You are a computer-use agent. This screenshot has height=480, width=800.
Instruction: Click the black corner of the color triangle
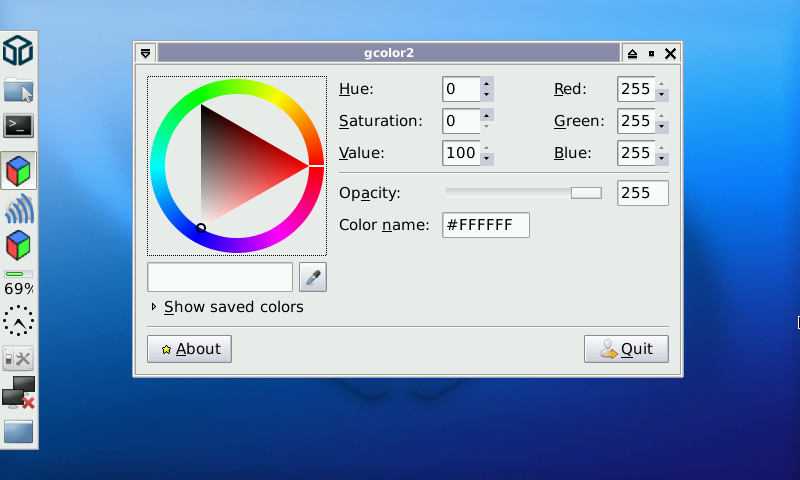click(x=203, y=108)
